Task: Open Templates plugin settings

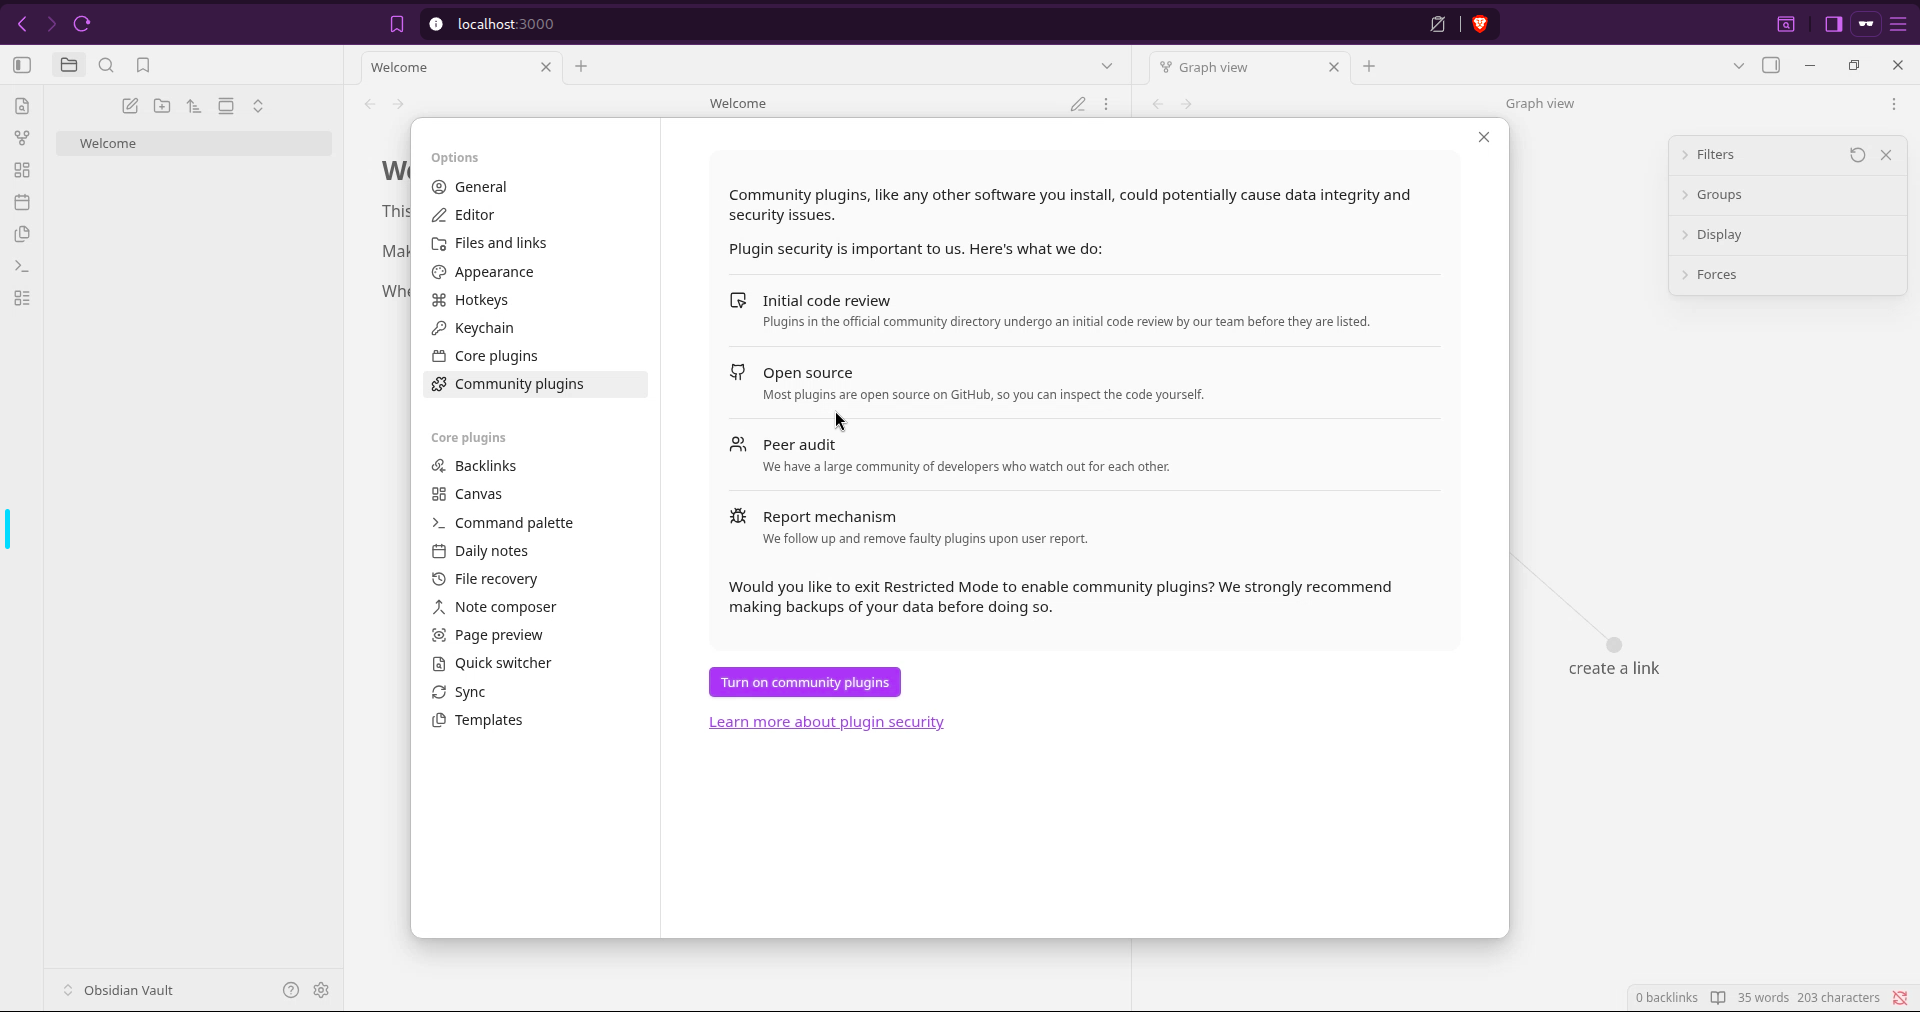Action: coord(535,720)
